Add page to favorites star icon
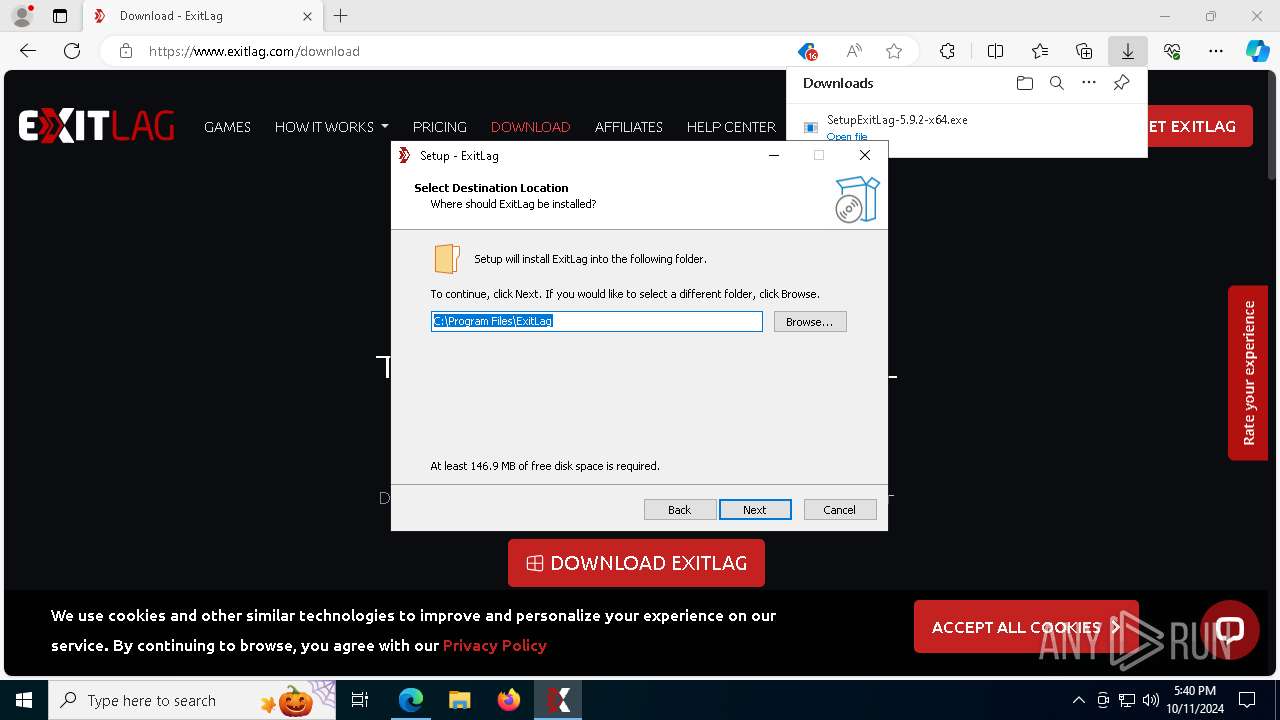The width and height of the screenshot is (1280, 720). 894,51
